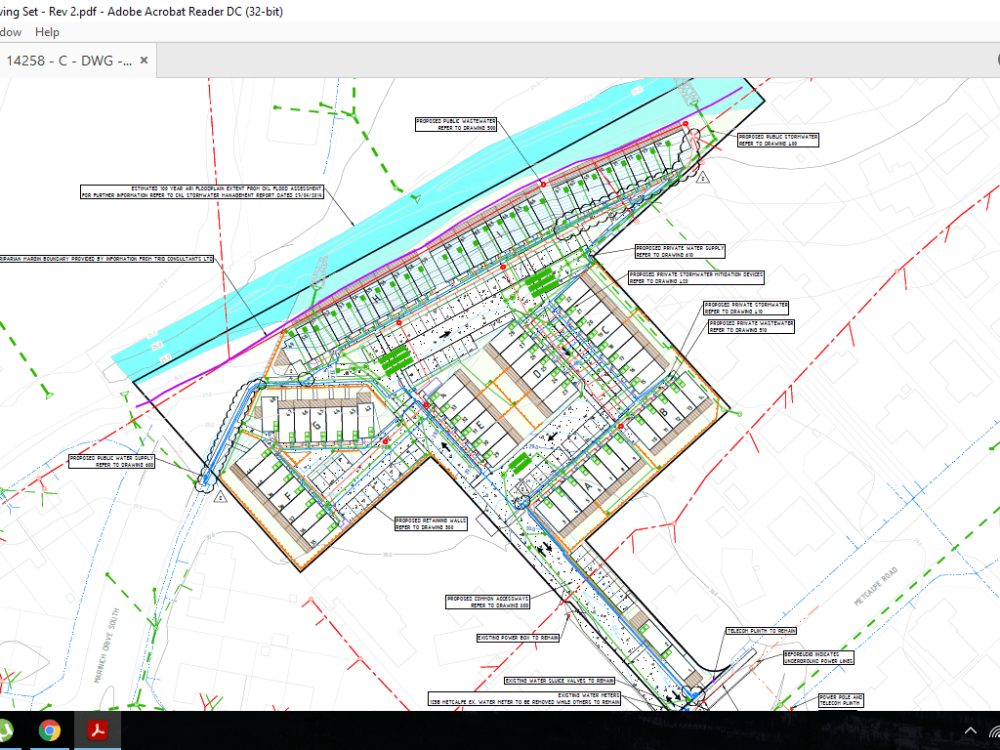Click 'Proposed Public Stormwater' drawing label
The height and width of the screenshot is (750, 1000).
click(x=778, y=140)
